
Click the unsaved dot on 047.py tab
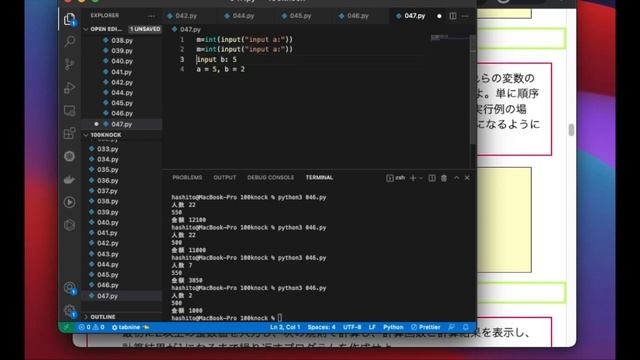coord(439,16)
